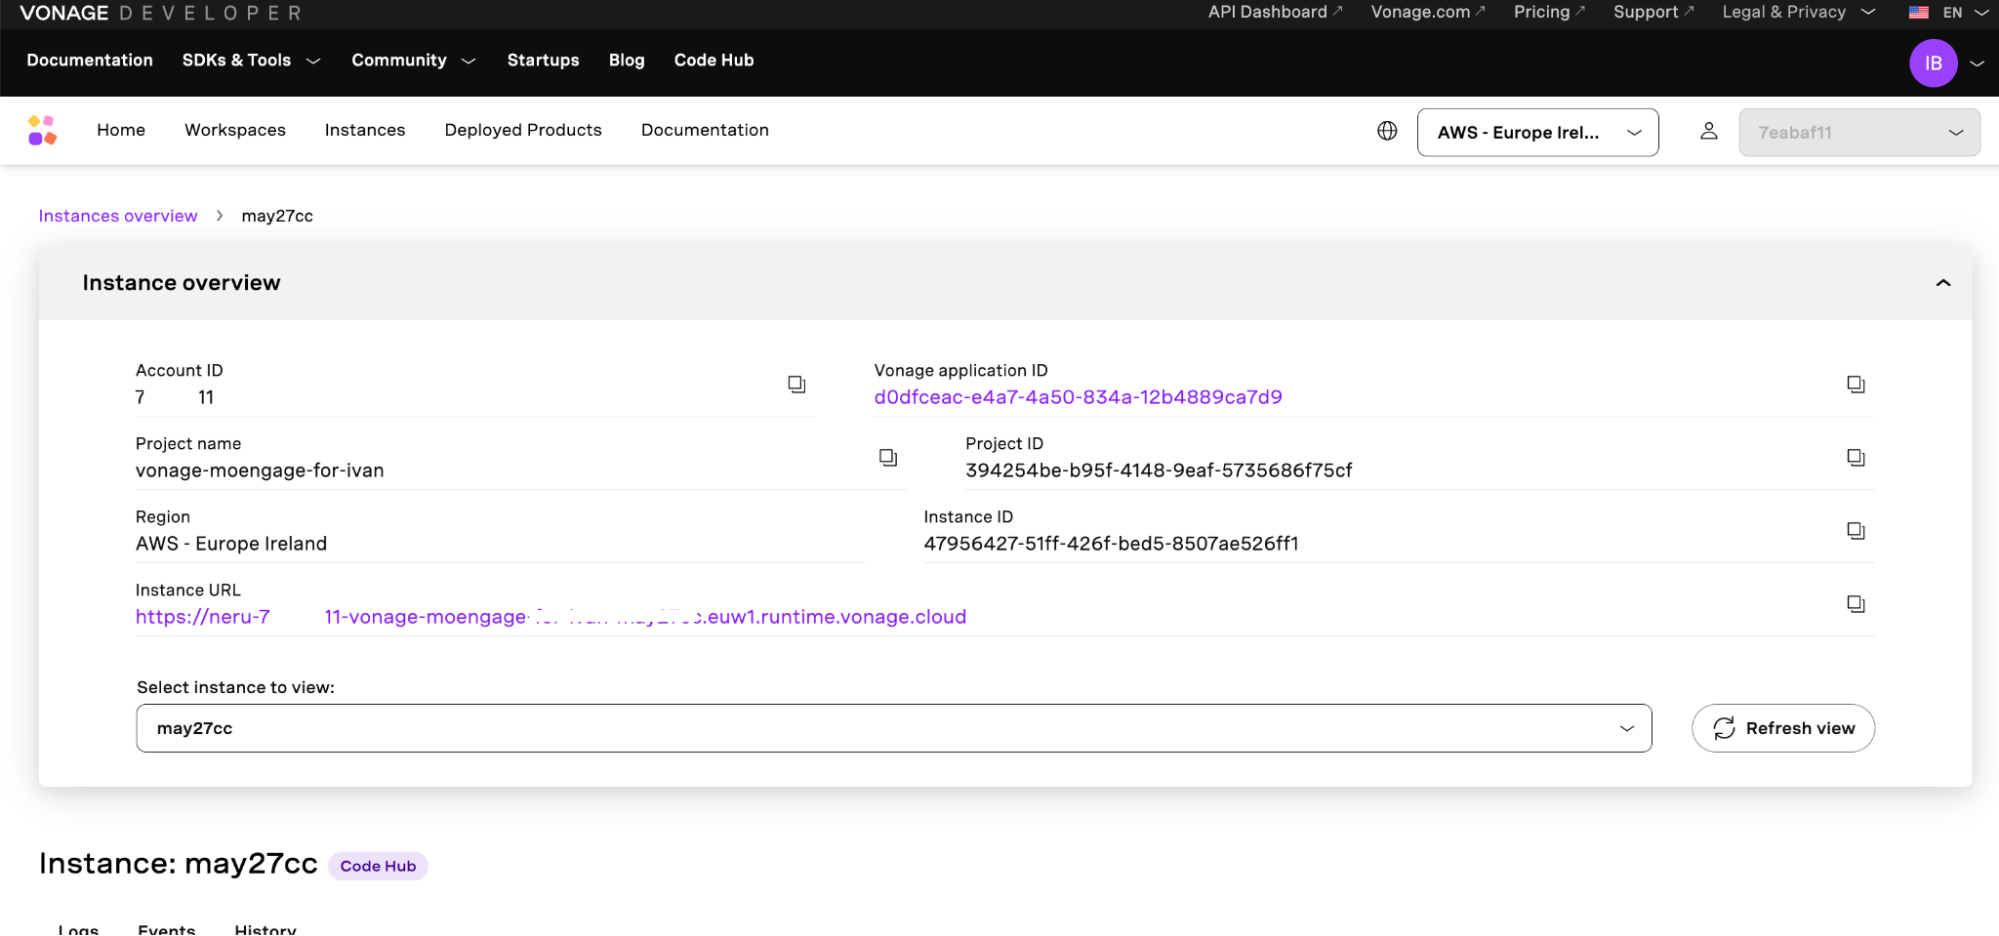
Task: Click the Instance: may27cc heading
Action: tap(178, 864)
